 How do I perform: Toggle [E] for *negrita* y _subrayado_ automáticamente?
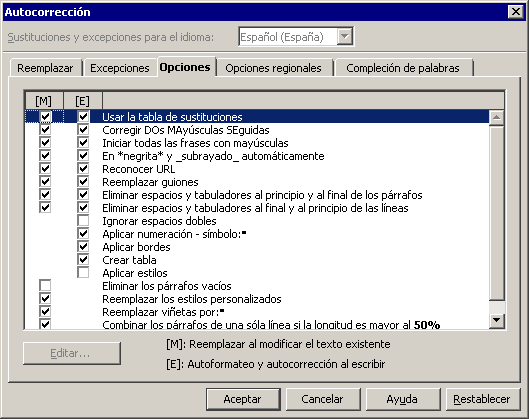83,156
